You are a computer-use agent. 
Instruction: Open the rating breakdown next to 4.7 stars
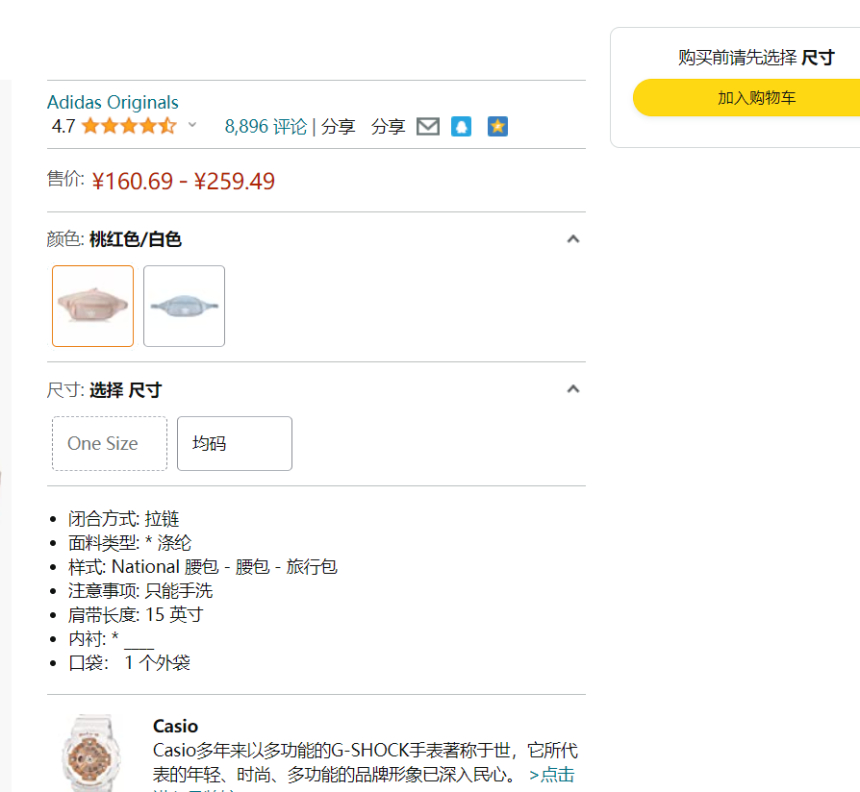(x=191, y=126)
